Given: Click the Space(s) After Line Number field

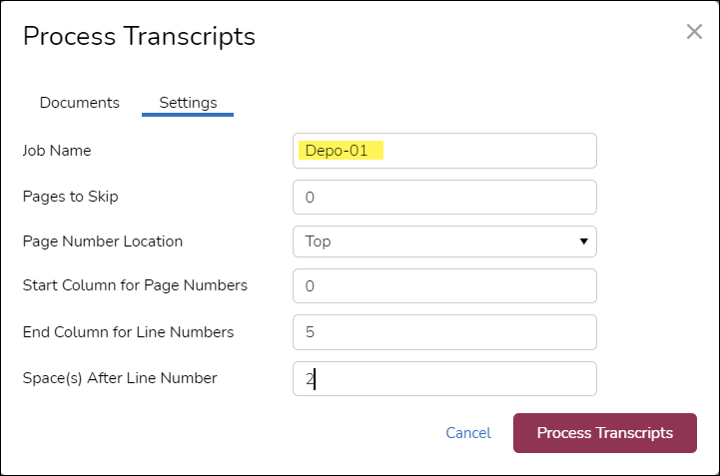Looking at the screenshot, I should 444,378.
